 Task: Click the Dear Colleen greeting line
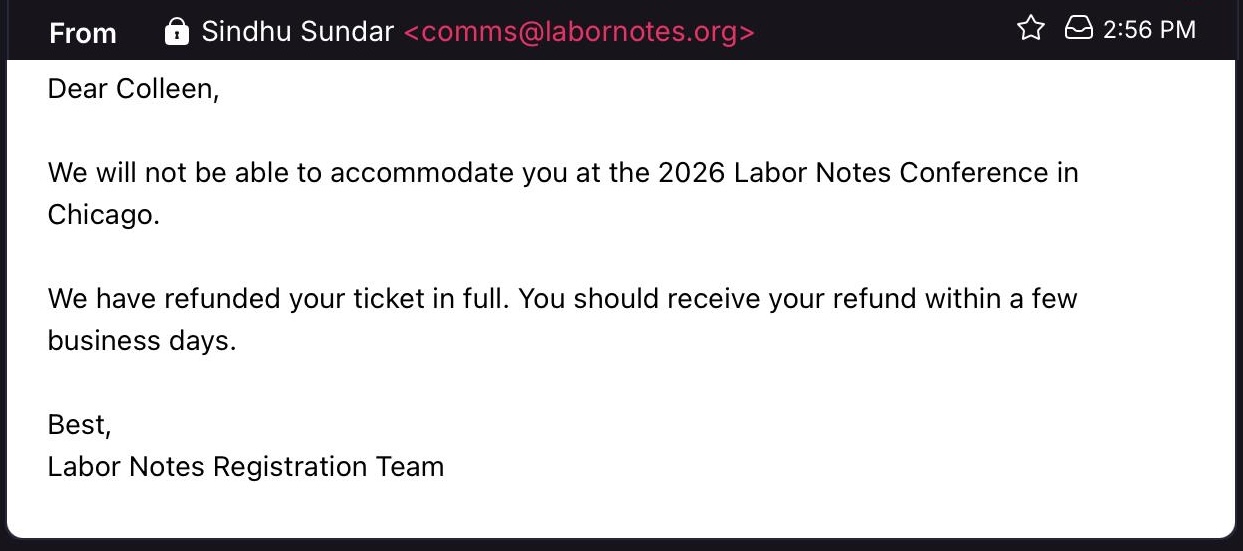tap(132, 89)
